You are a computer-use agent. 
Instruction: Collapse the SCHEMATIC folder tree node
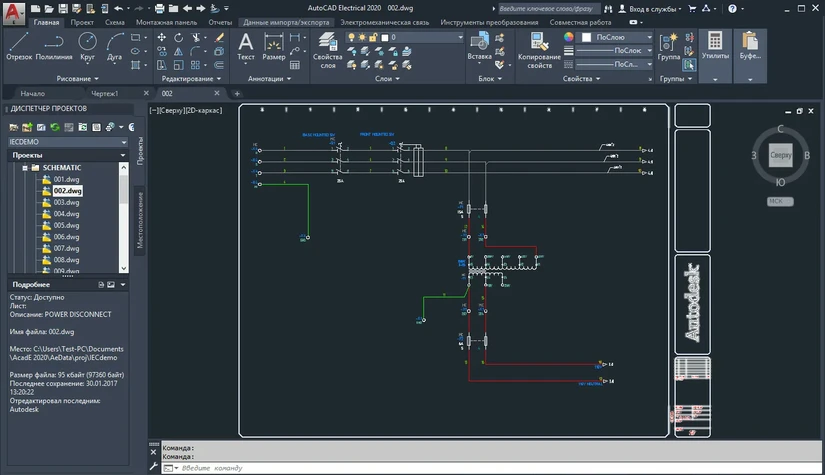click(x=25, y=168)
